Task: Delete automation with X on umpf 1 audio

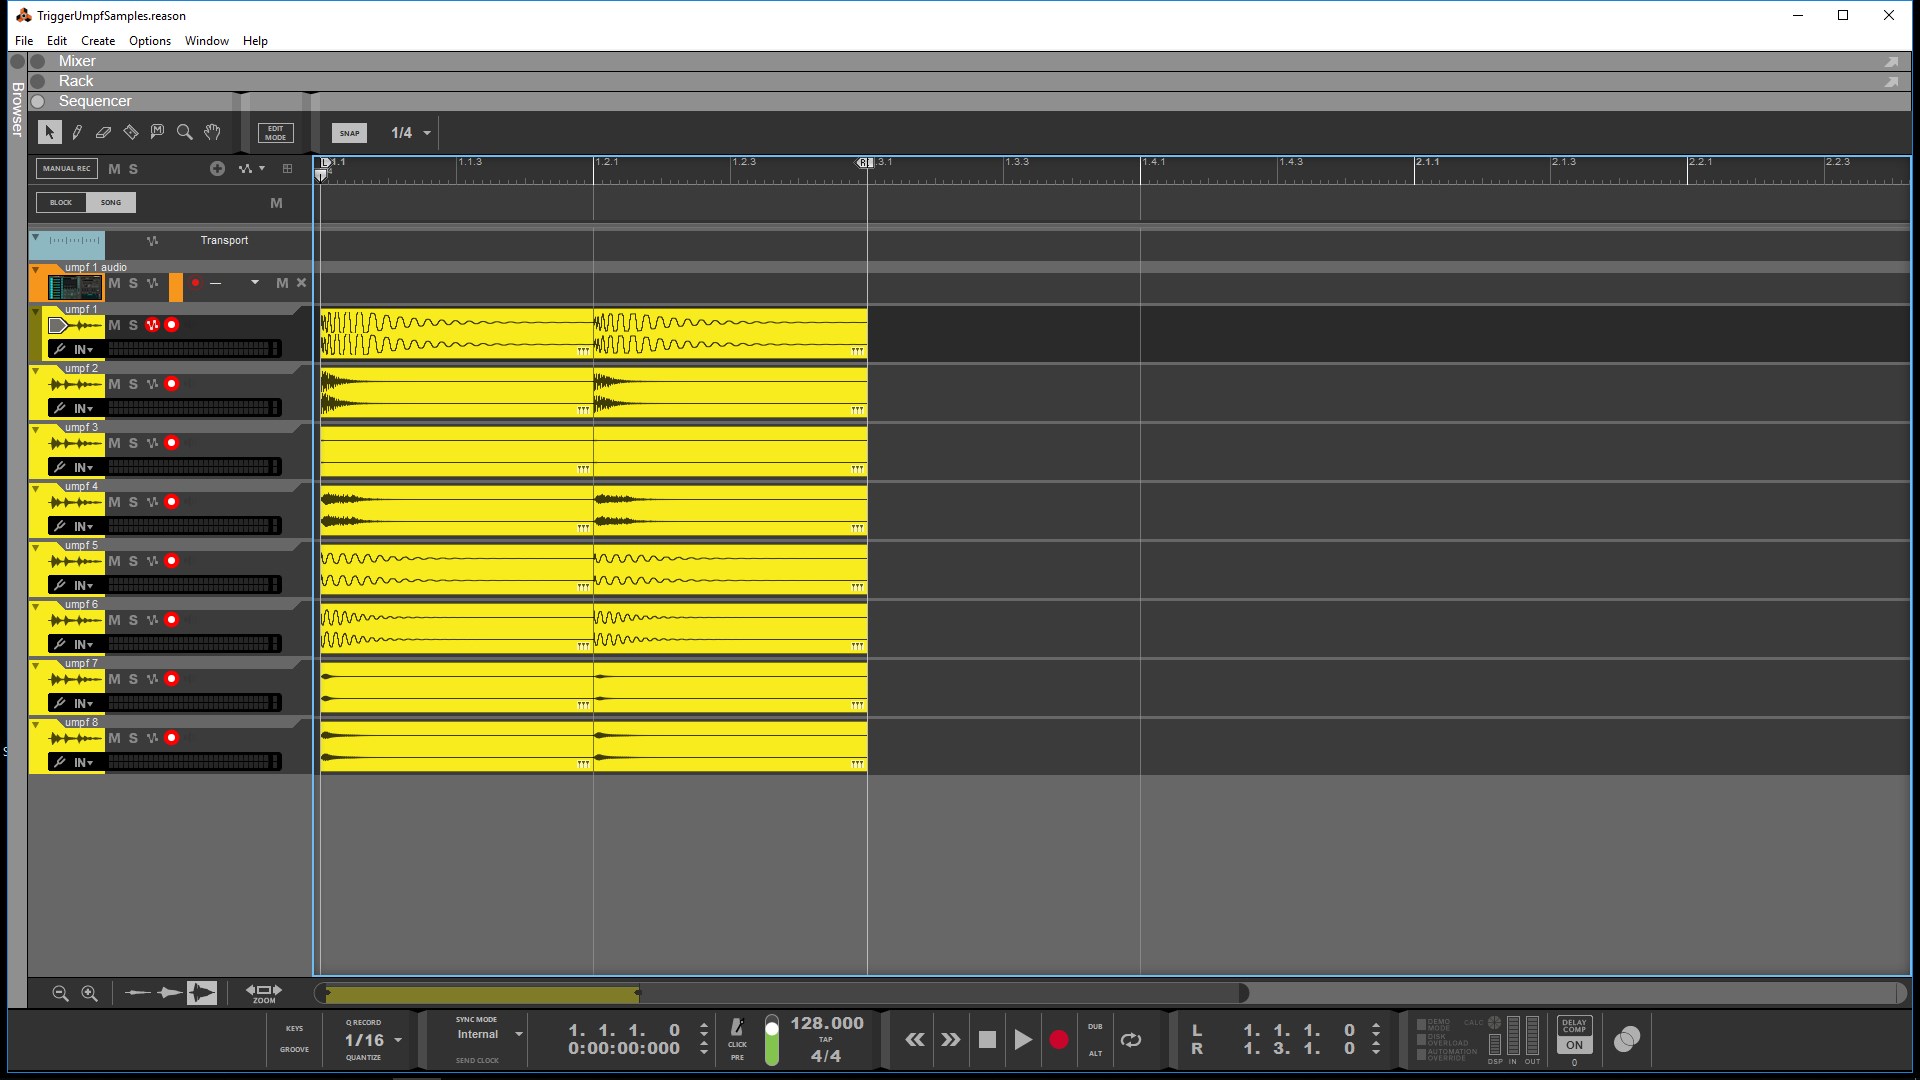Action: tap(301, 283)
